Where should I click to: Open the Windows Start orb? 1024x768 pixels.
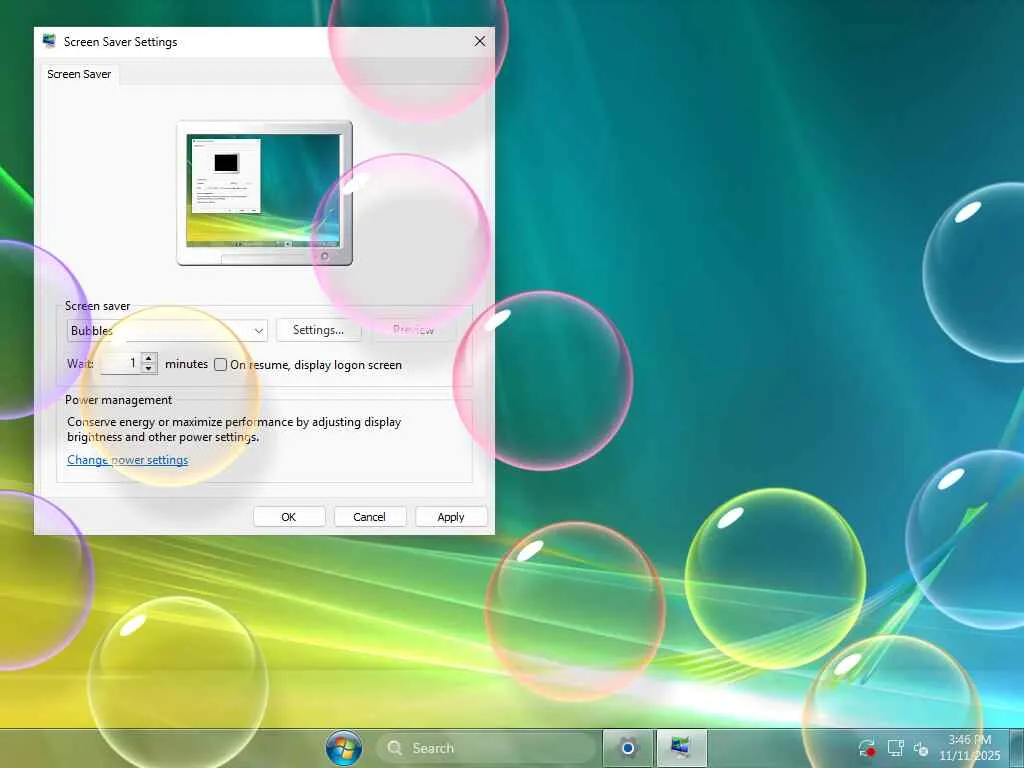click(x=344, y=748)
